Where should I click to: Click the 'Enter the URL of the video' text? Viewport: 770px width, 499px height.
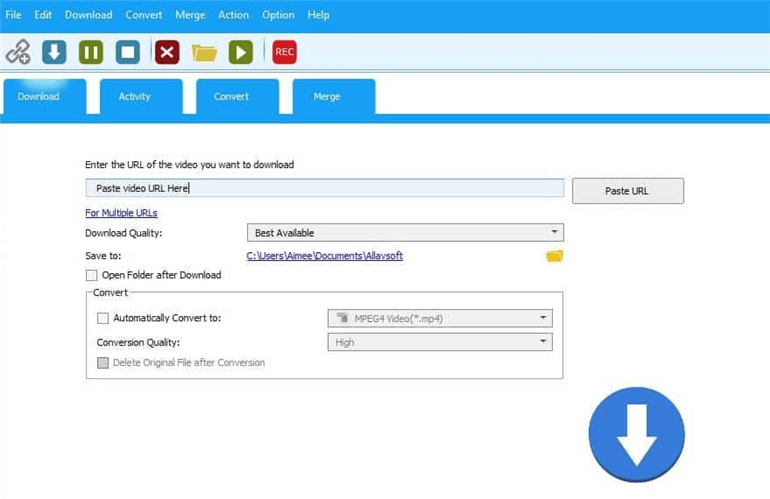tap(190, 165)
